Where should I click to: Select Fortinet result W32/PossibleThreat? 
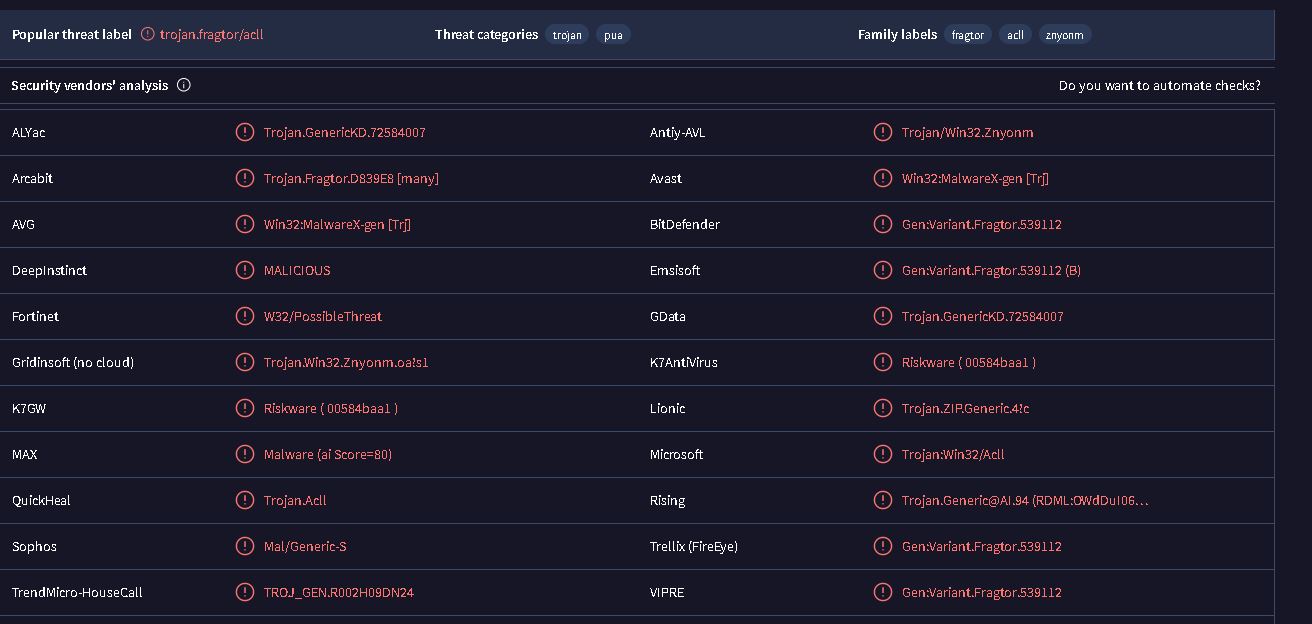pyautogui.click(x=323, y=316)
